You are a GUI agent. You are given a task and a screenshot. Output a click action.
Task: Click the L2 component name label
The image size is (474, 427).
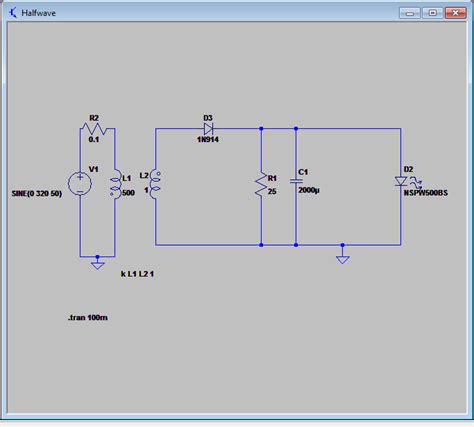[x=144, y=176]
